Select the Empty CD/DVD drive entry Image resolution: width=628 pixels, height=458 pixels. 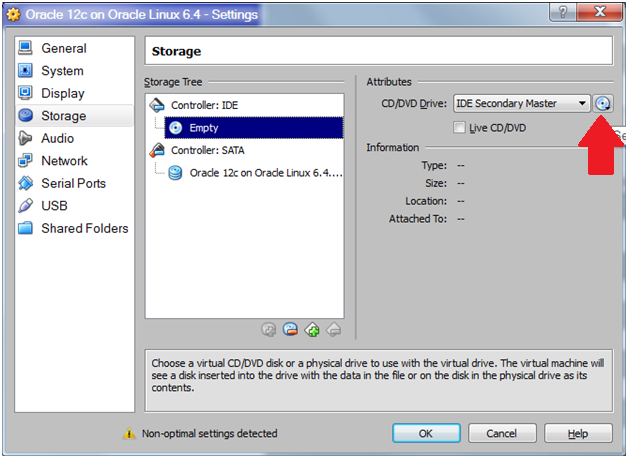pos(203,128)
